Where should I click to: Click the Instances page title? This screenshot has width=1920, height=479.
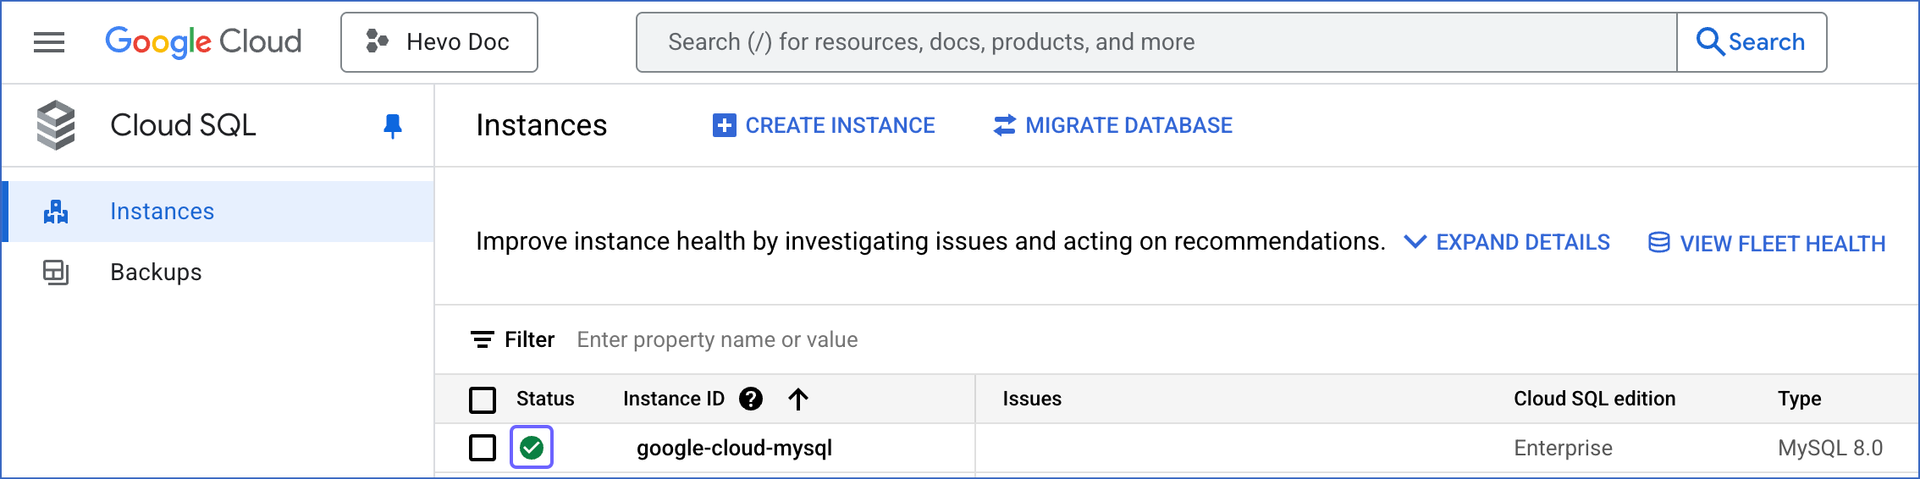click(541, 125)
